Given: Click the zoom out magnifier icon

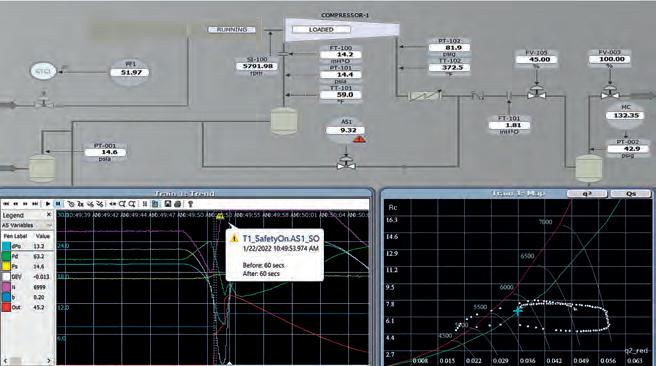Looking at the screenshot, I should (132, 204).
